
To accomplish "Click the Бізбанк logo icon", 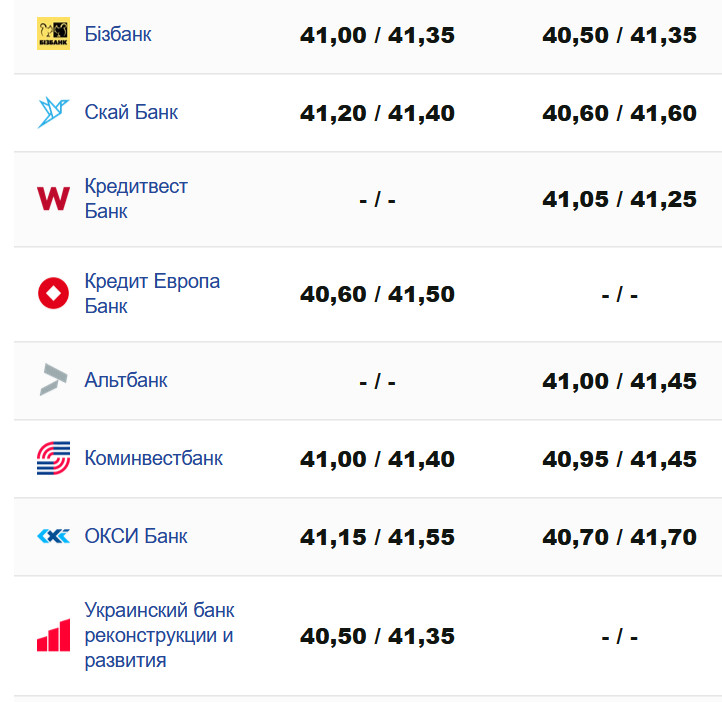I will [53, 34].
